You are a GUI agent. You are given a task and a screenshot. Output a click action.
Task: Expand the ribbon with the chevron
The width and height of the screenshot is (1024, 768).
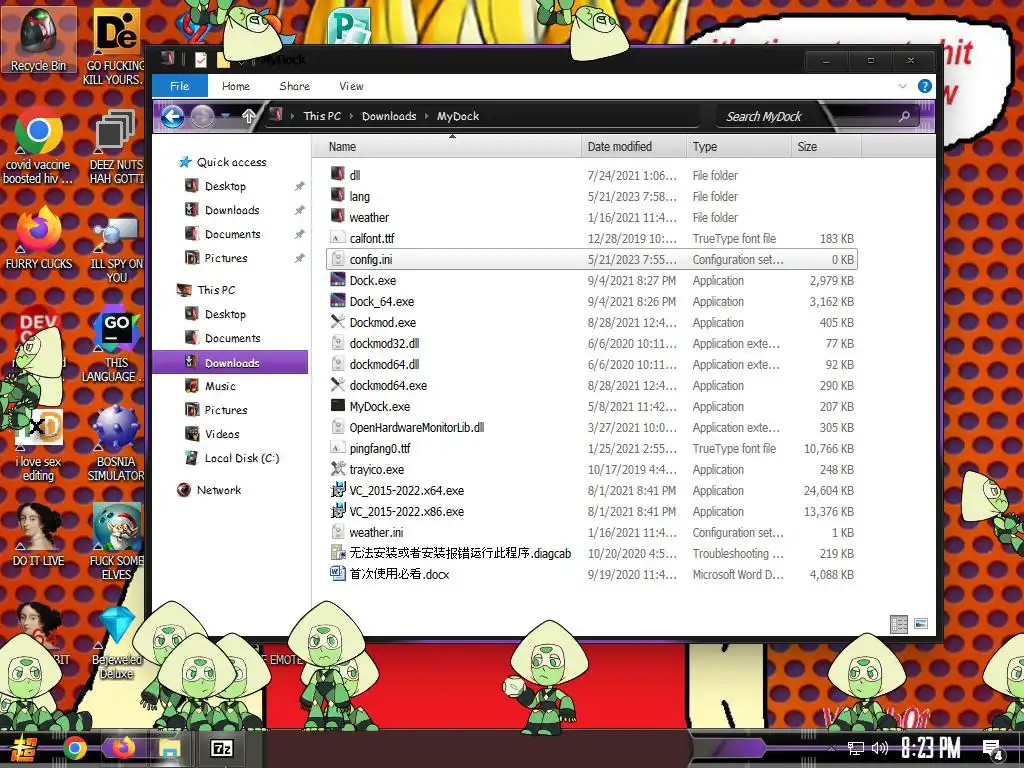point(903,86)
